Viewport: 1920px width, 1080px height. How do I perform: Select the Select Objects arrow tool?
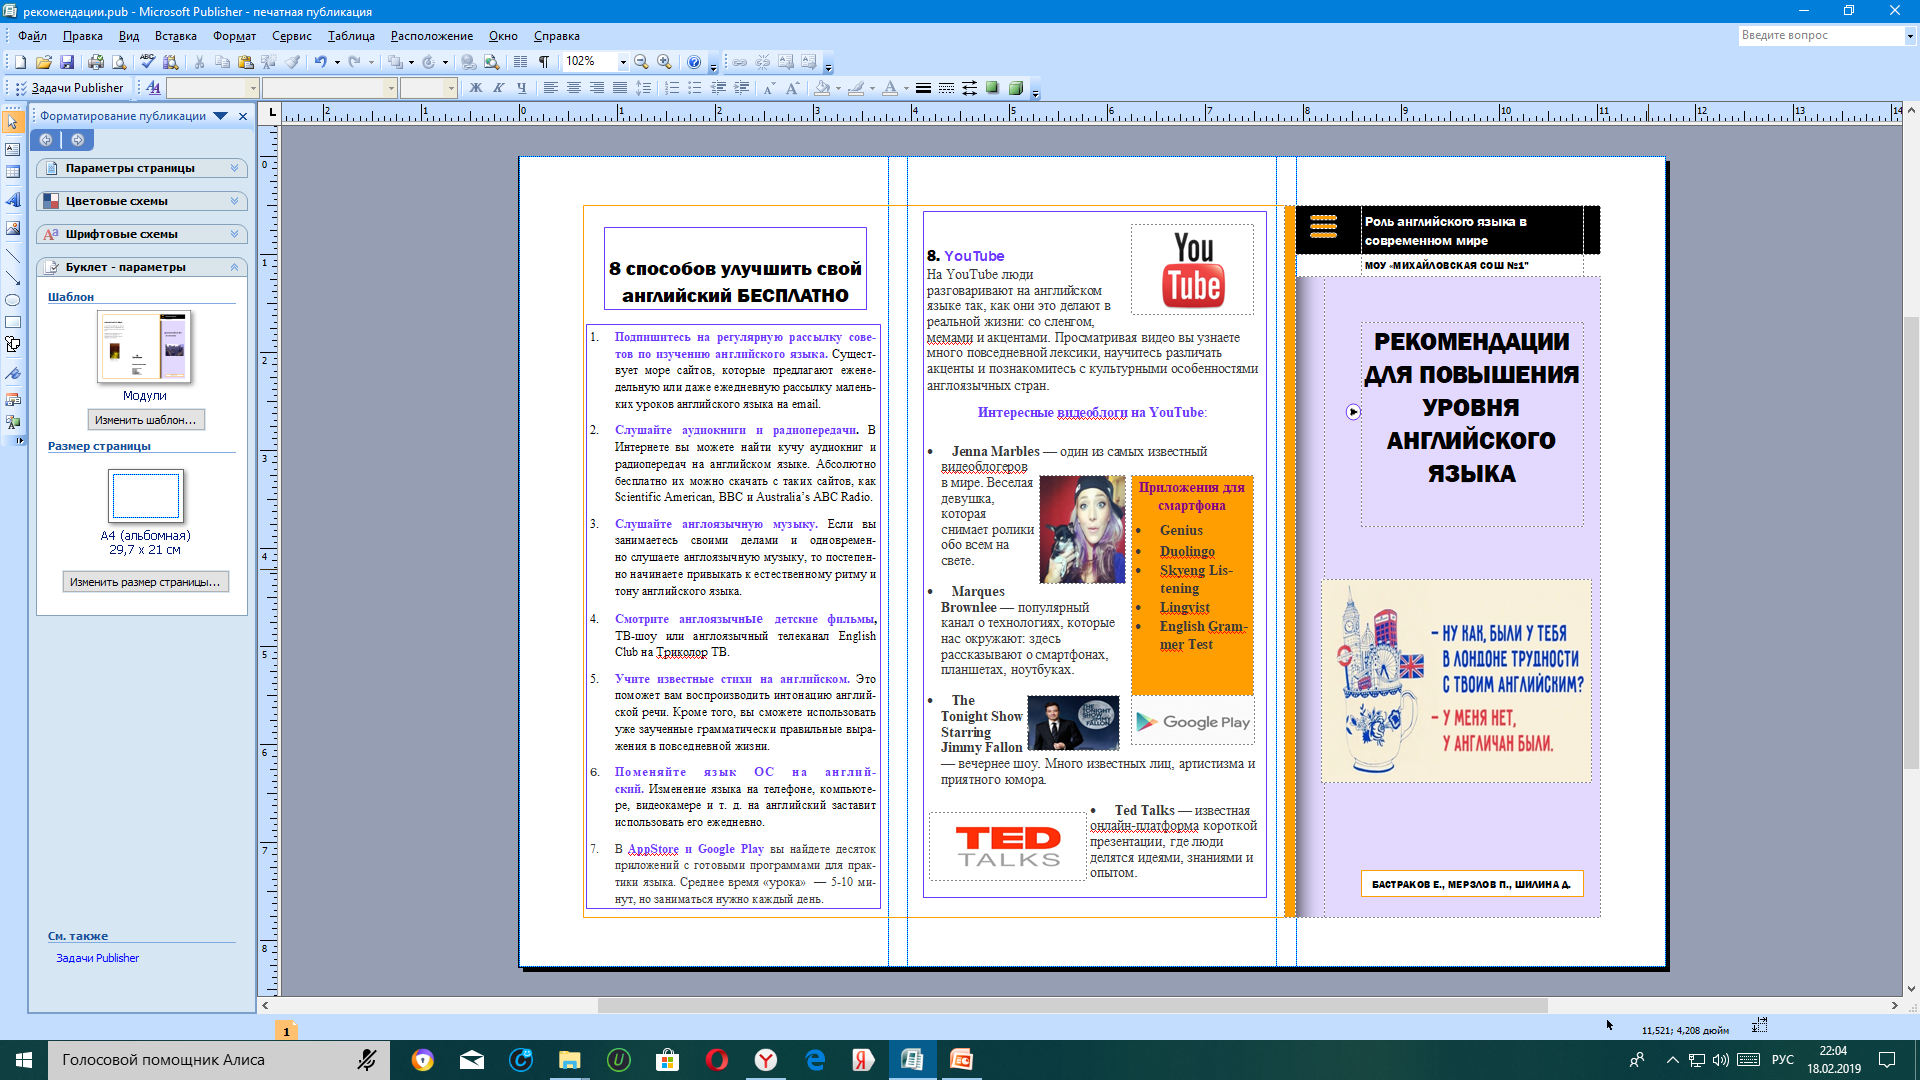point(13,122)
